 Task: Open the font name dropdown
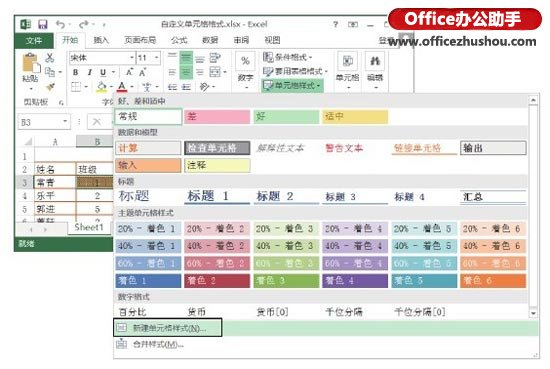point(132,58)
